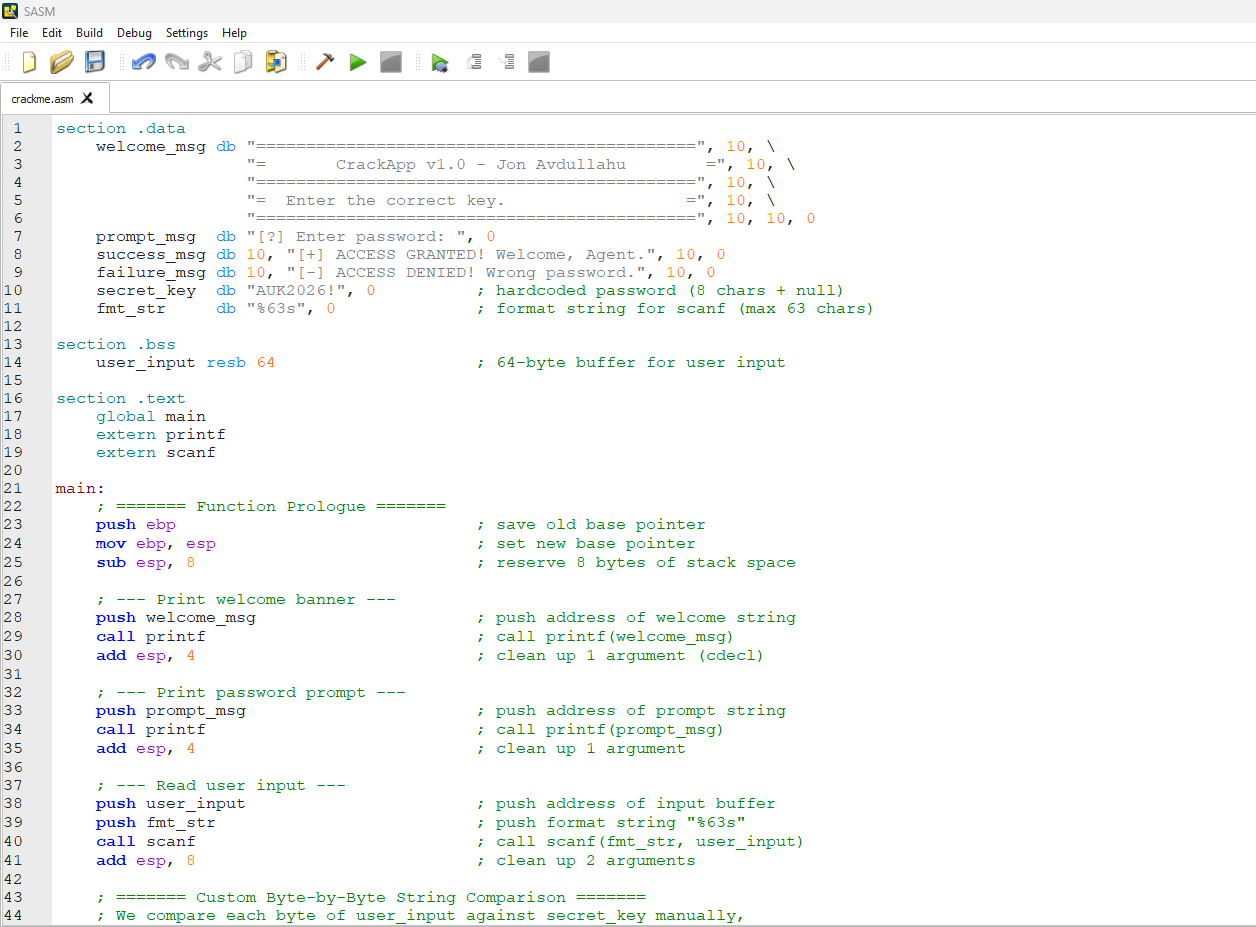The height and width of the screenshot is (927, 1256).
Task: Click 'push user_input' on line 38
Action: pos(171,803)
